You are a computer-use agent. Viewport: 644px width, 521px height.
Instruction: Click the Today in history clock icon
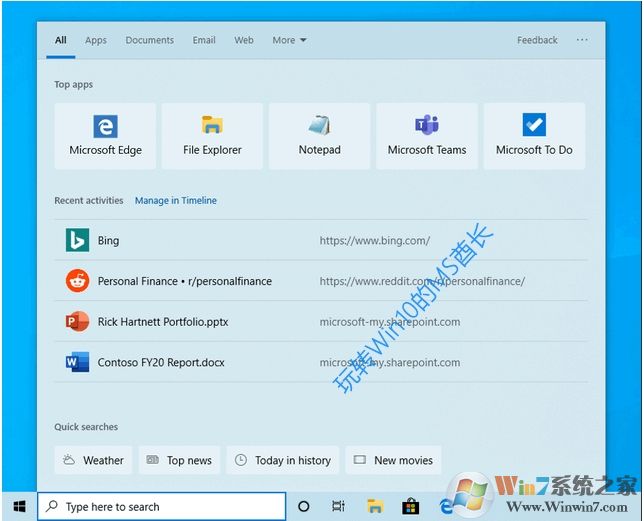241,460
